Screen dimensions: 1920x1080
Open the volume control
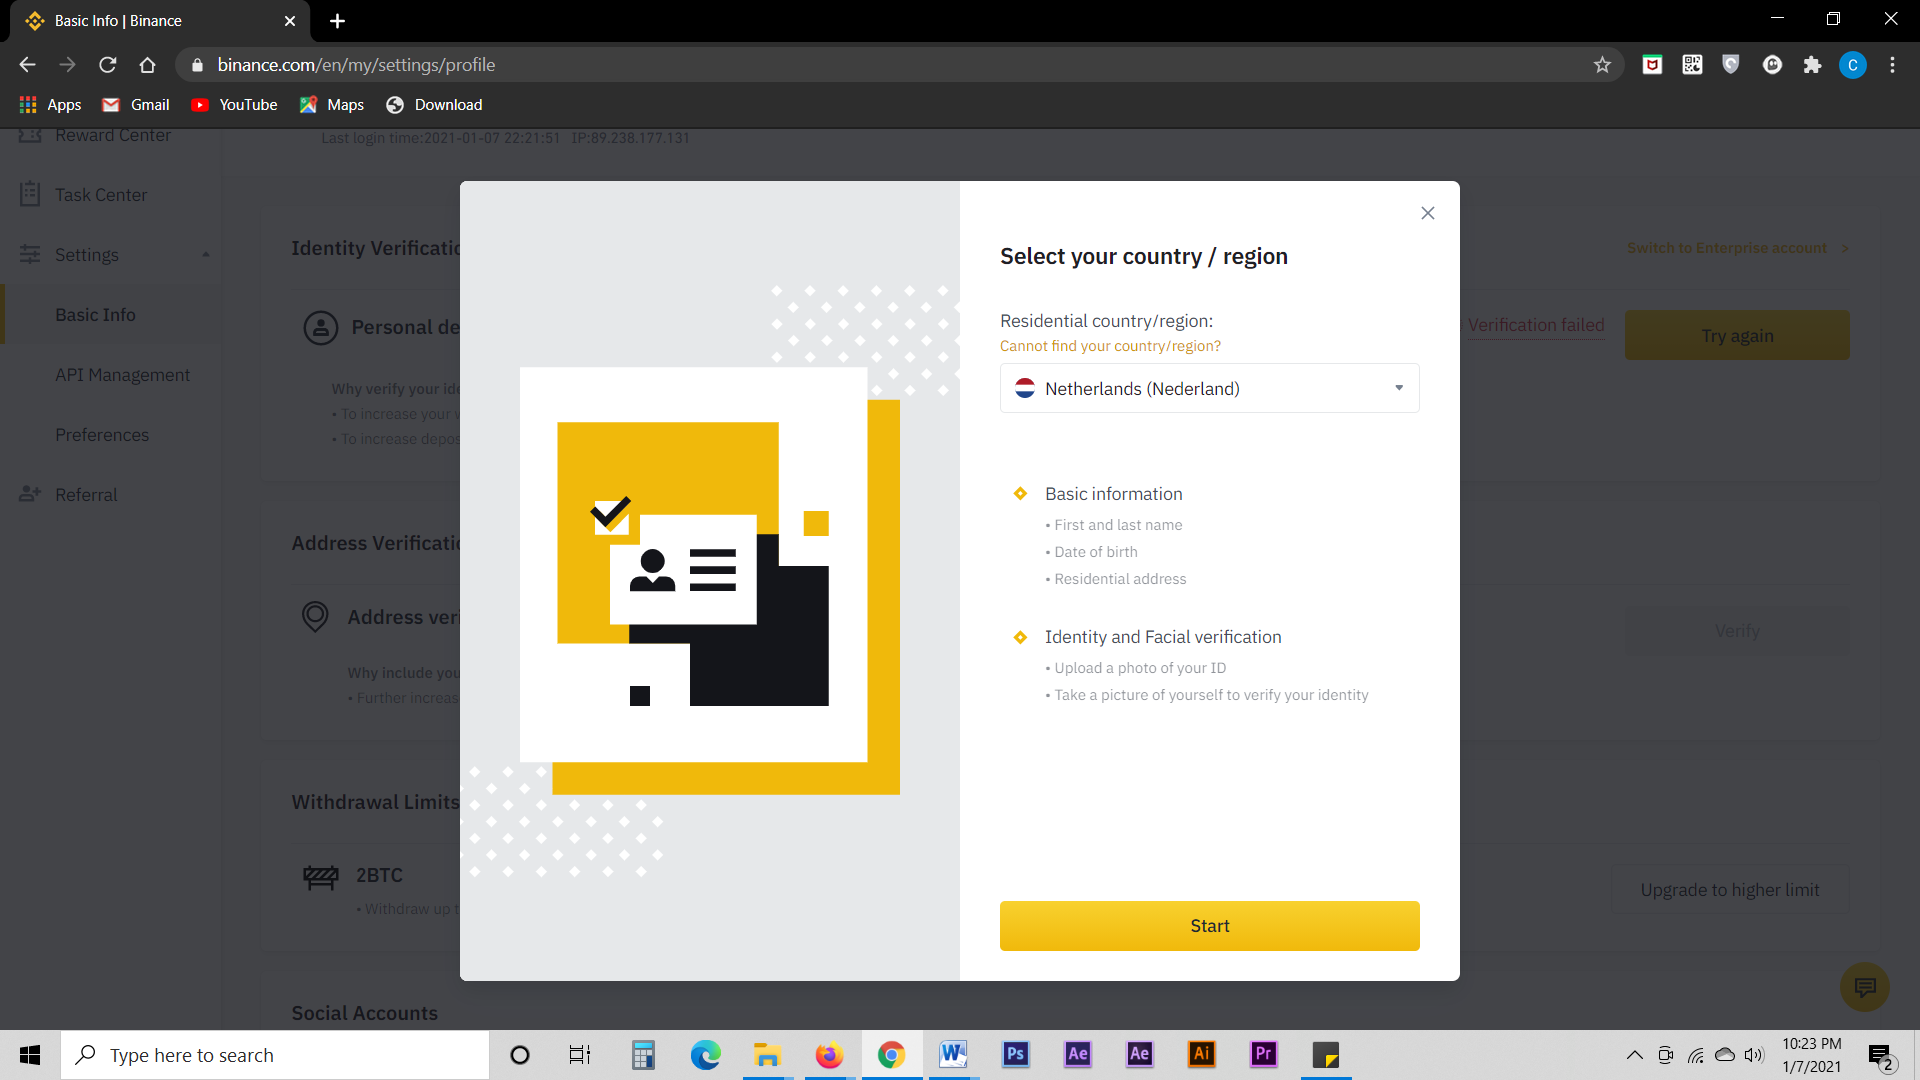coord(1754,1055)
